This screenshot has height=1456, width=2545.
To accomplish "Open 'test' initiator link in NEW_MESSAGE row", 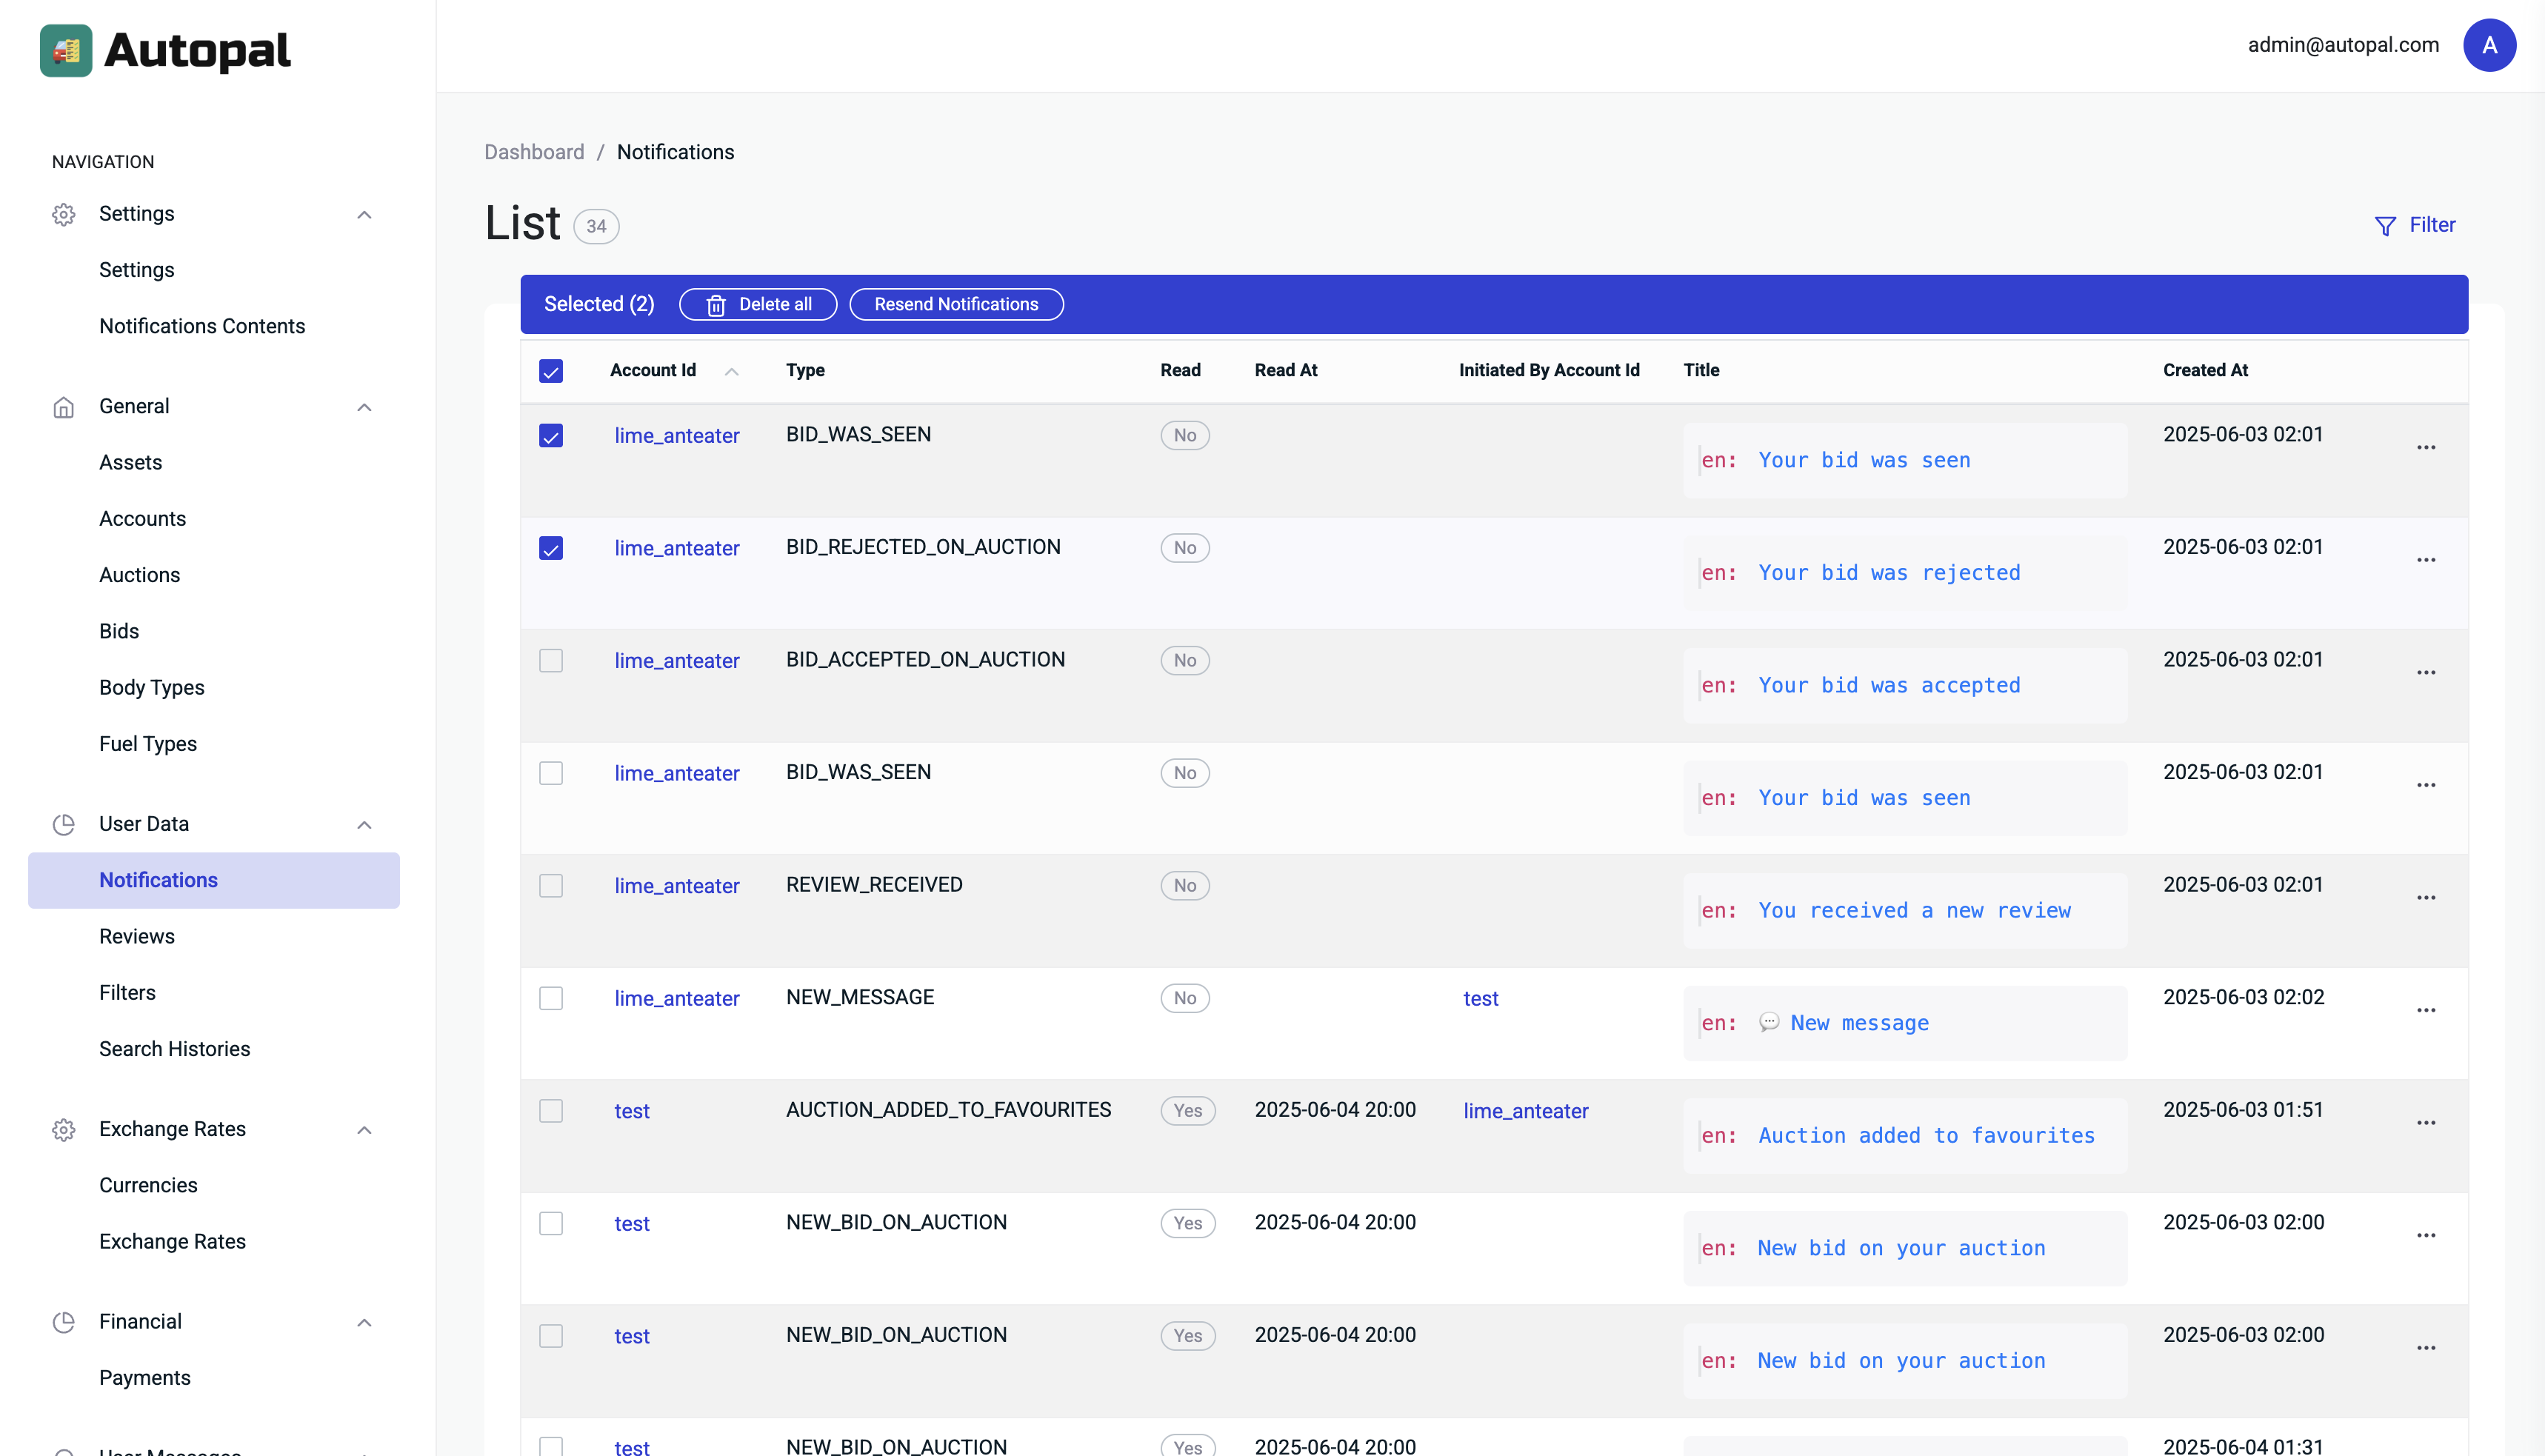I will (1481, 998).
